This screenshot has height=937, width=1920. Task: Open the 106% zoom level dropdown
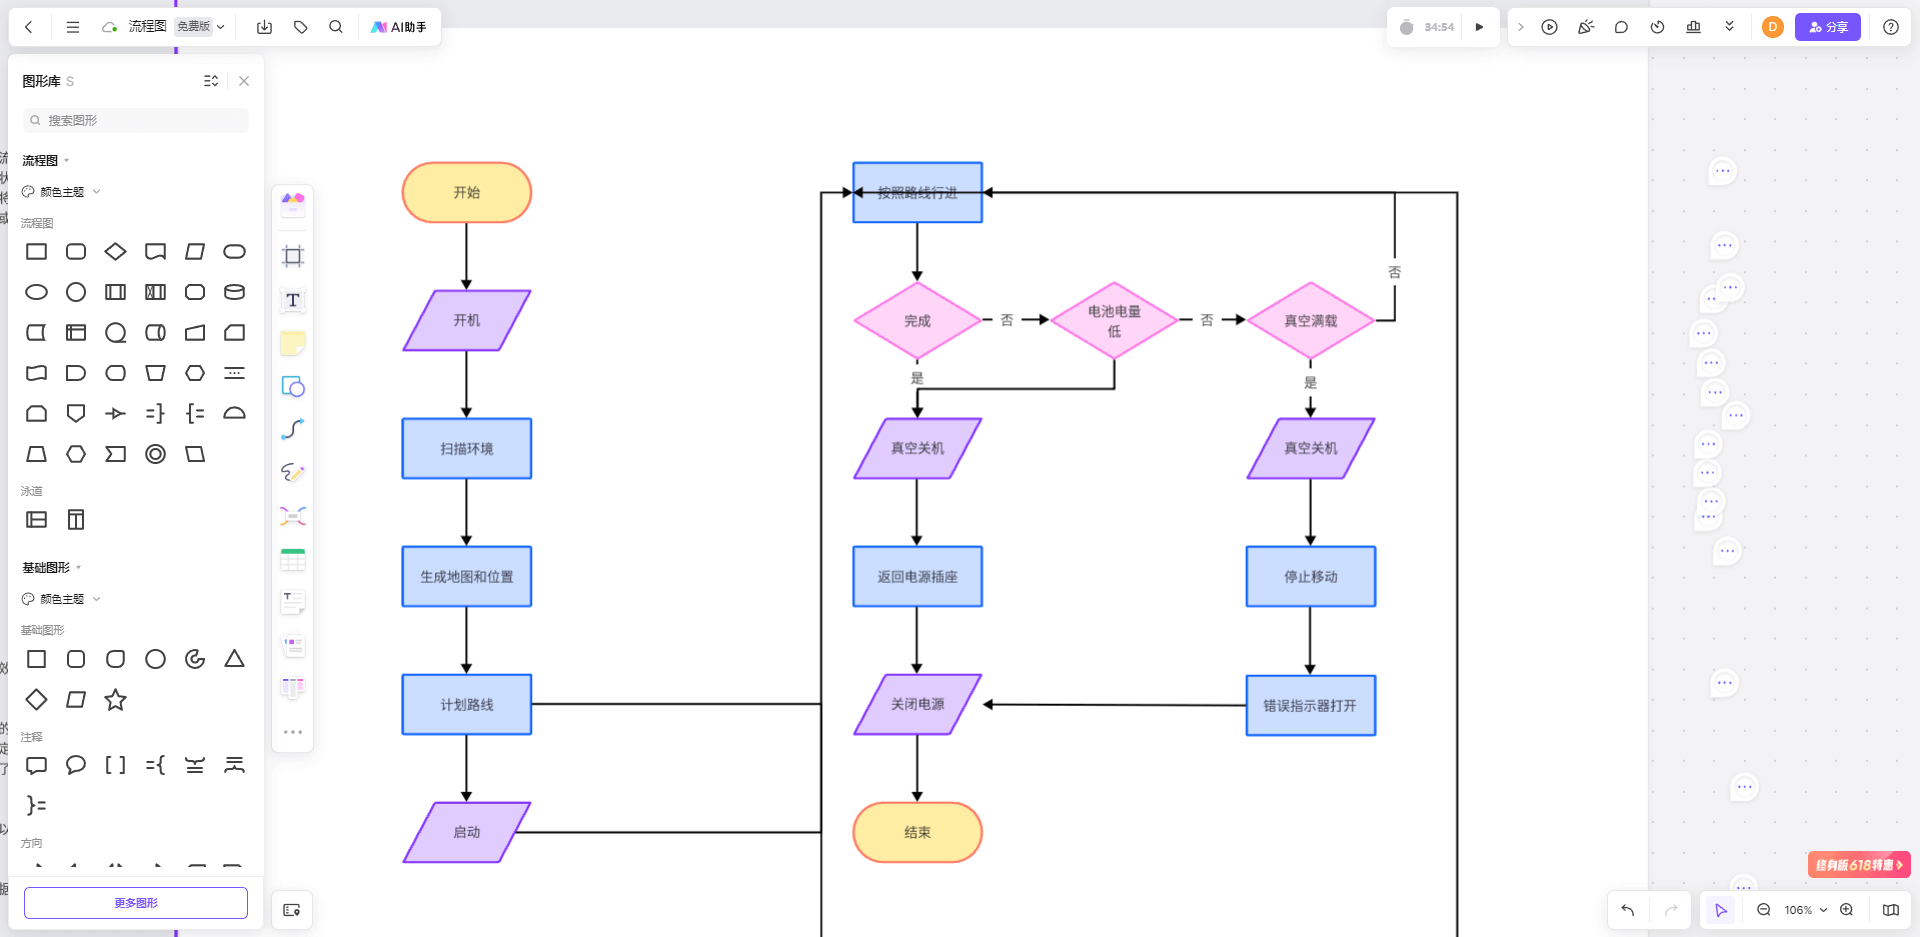[1806, 910]
